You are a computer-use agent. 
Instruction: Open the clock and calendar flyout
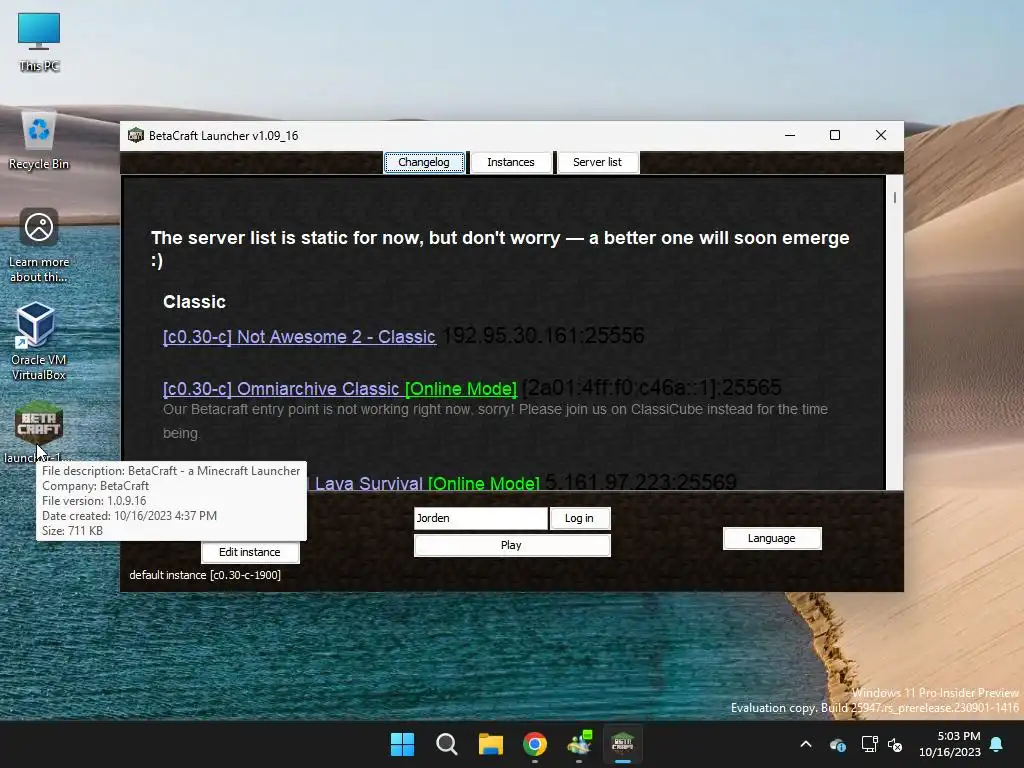950,744
